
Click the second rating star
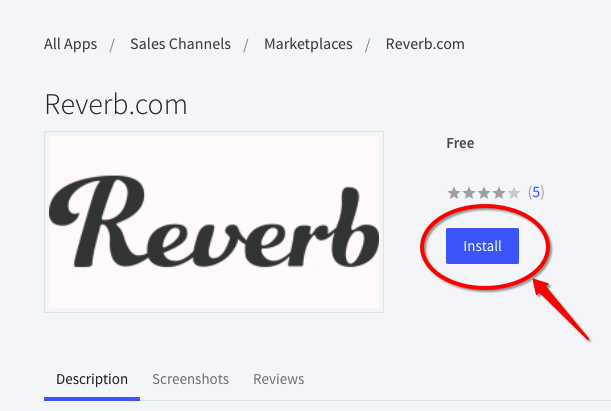468,192
